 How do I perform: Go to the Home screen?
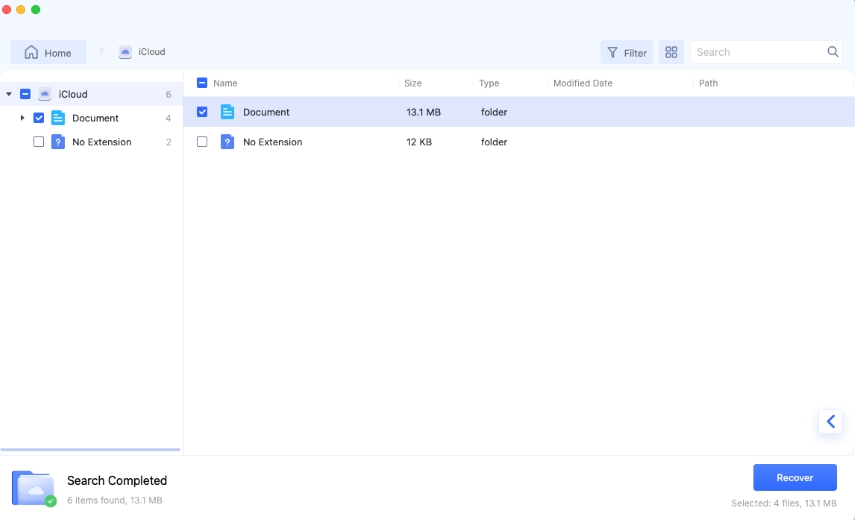click(48, 52)
